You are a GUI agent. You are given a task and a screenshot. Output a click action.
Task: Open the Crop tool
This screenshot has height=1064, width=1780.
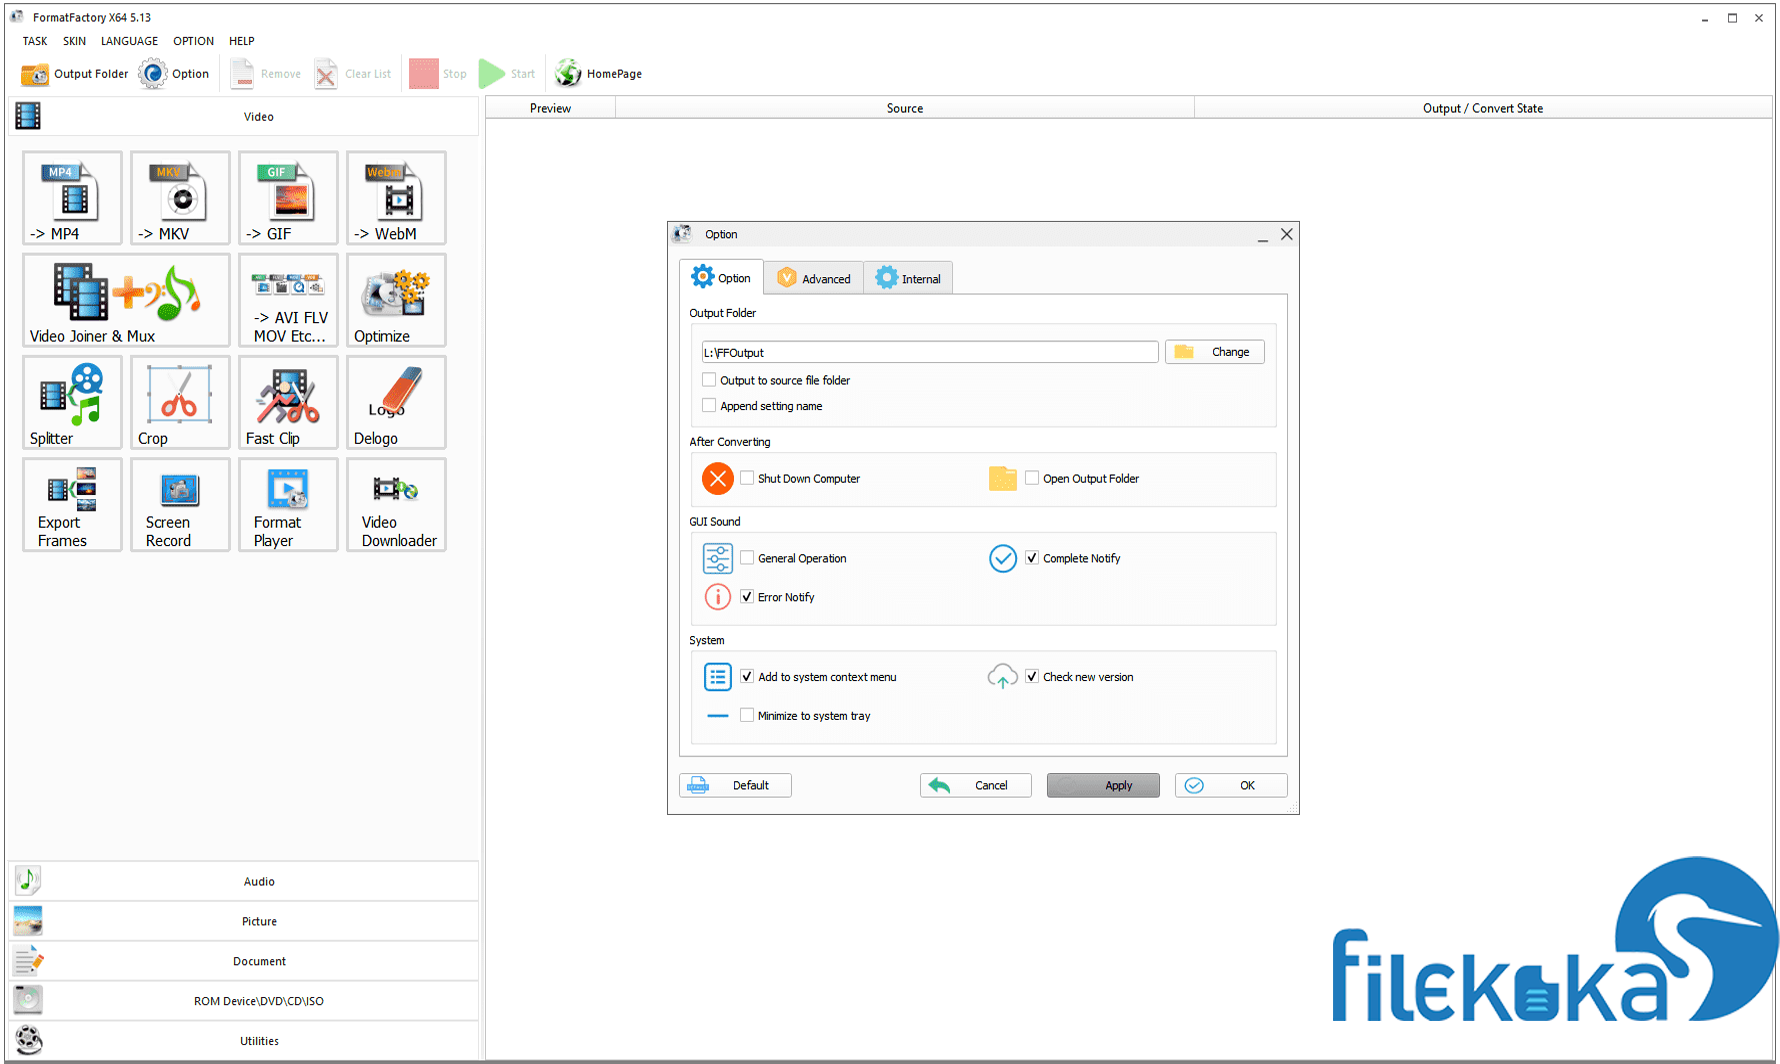(180, 402)
